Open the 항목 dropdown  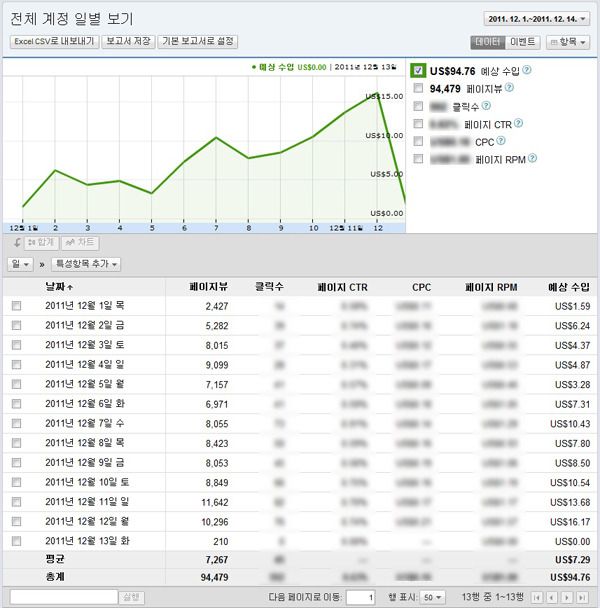tap(568, 42)
